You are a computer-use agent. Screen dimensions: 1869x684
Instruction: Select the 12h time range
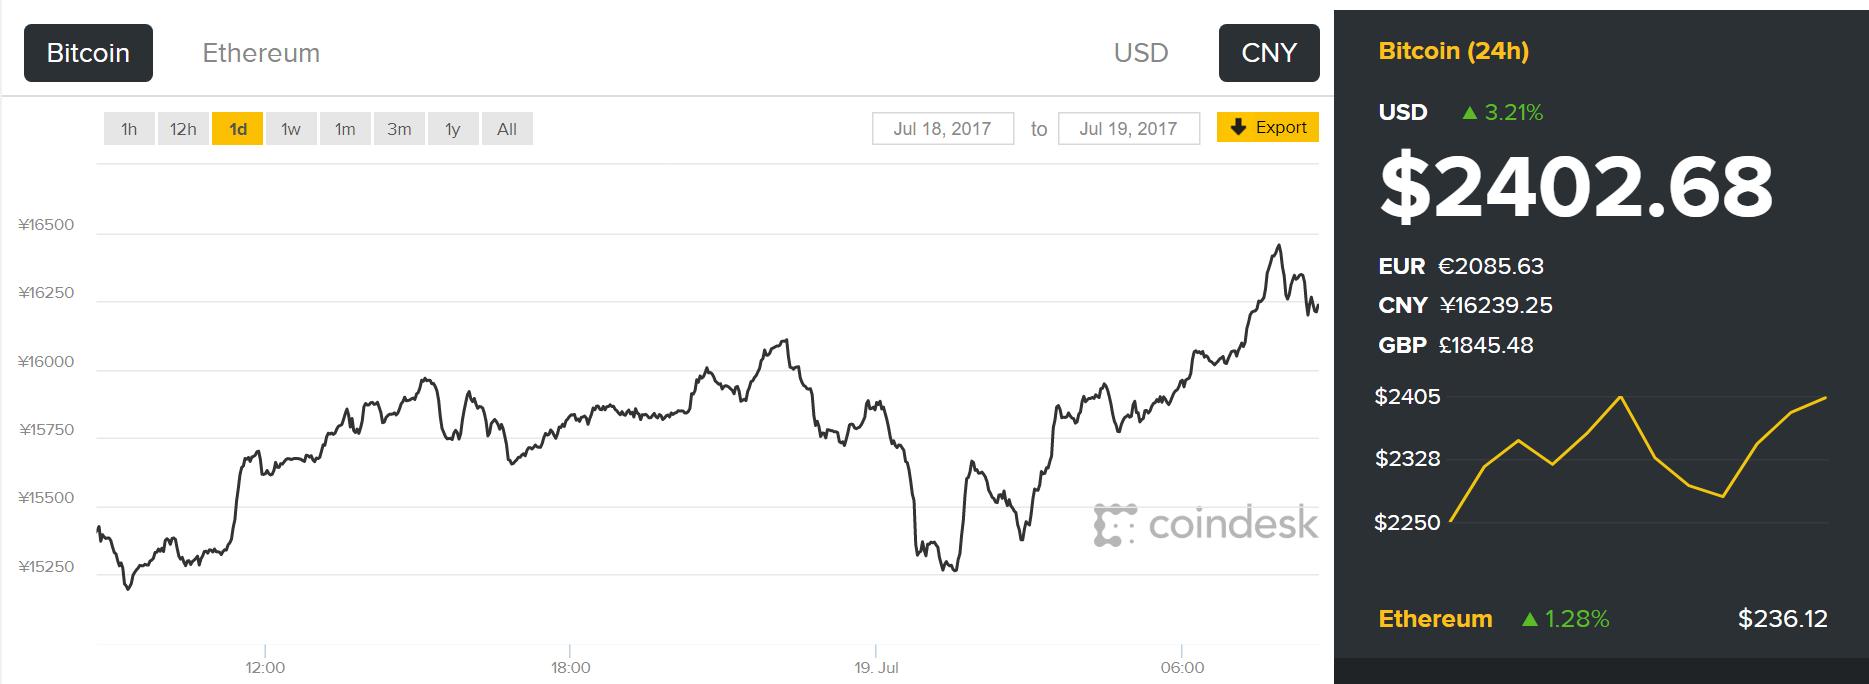pos(183,129)
